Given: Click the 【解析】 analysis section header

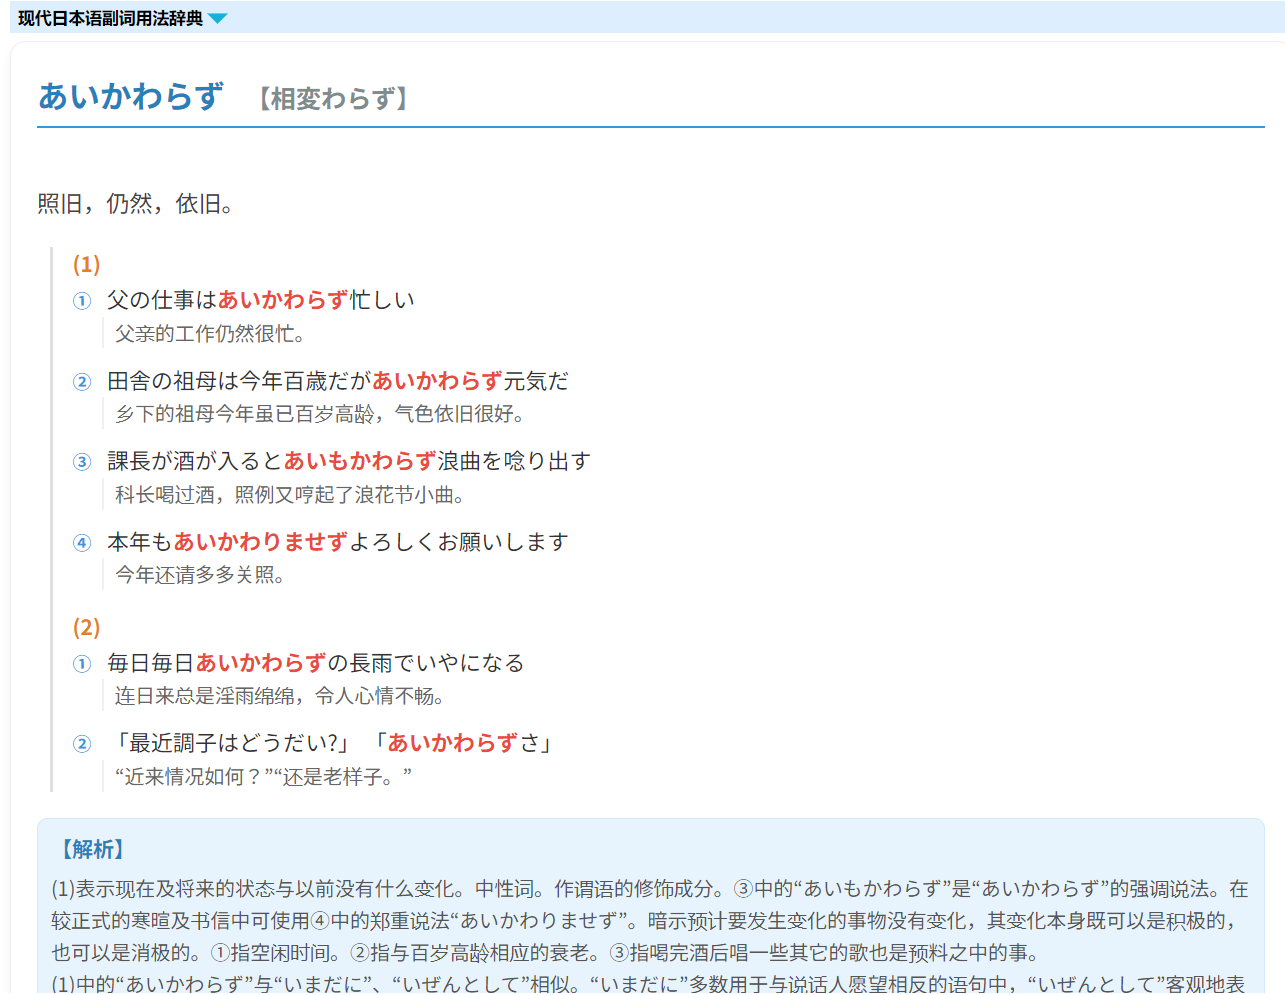Looking at the screenshot, I should tap(92, 849).
